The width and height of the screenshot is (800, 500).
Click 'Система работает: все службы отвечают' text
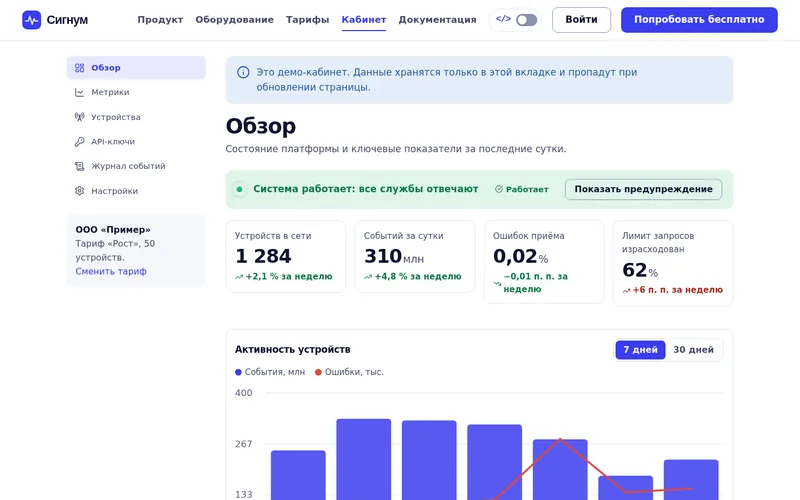pyautogui.click(x=366, y=189)
